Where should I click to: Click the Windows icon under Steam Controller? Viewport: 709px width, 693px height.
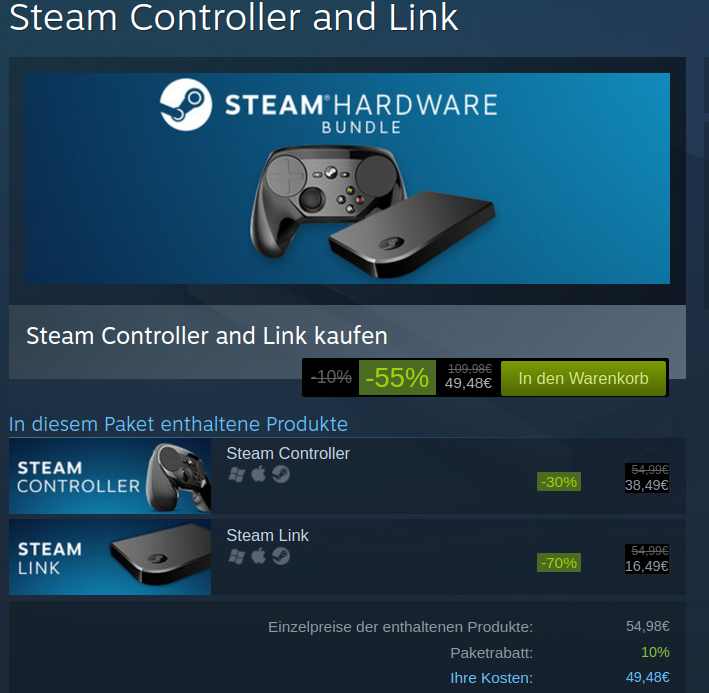[x=237, y=474]
